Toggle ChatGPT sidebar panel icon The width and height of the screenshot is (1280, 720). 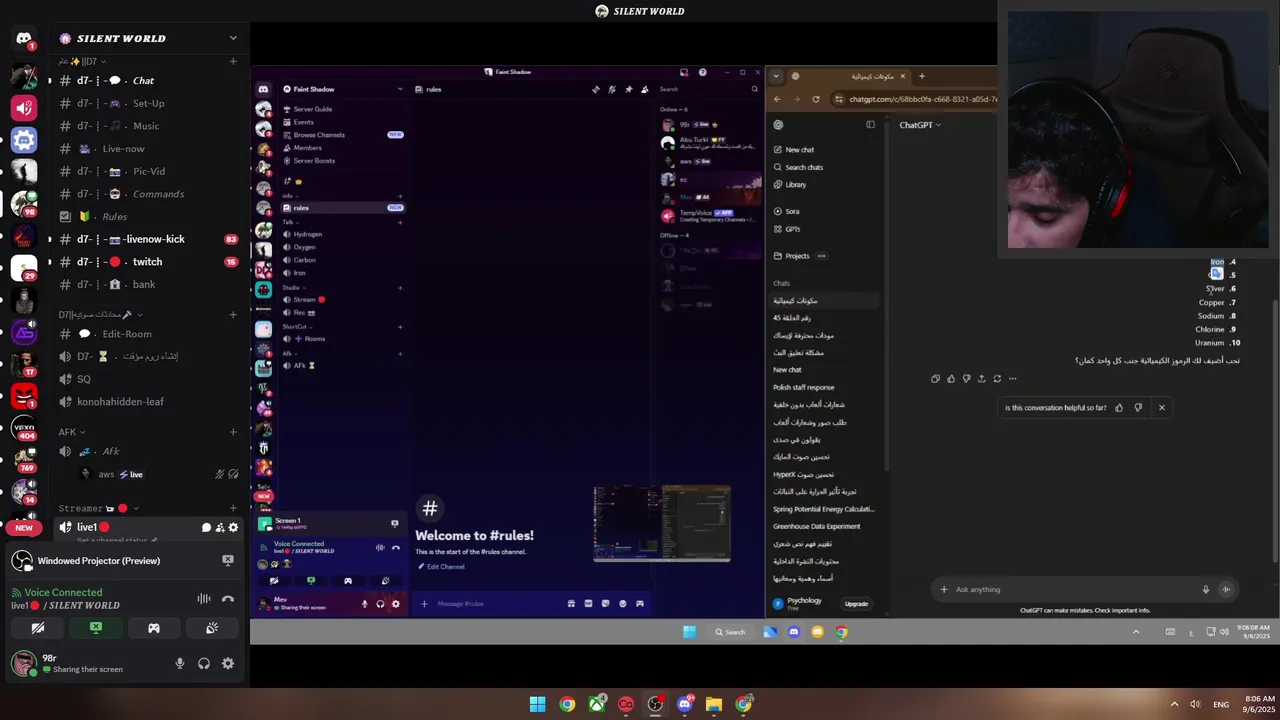pos(870,125)
